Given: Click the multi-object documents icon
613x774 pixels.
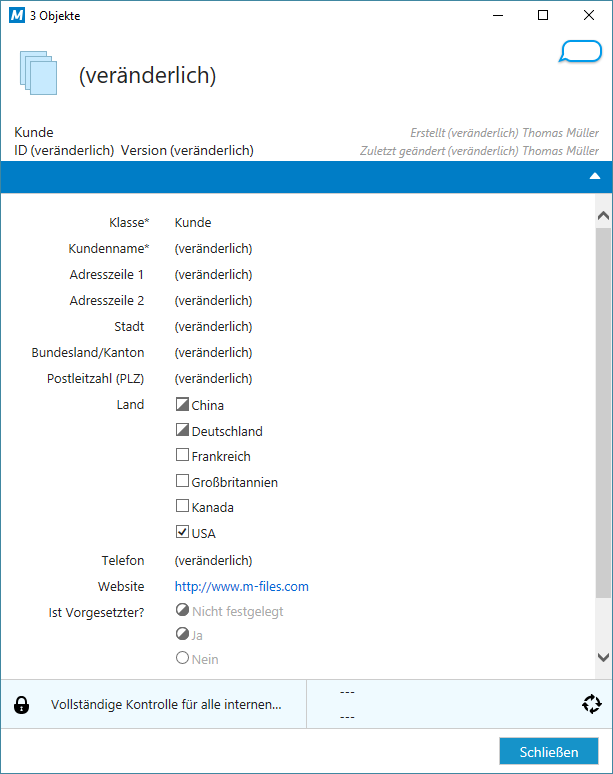Looking at the screenshot, I should pyautogui.click(x=39, y=73).
